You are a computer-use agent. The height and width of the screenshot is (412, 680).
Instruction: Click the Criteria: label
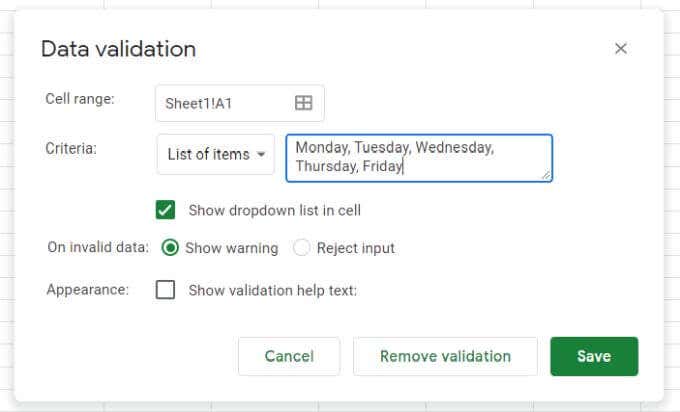tap(71, 148)
